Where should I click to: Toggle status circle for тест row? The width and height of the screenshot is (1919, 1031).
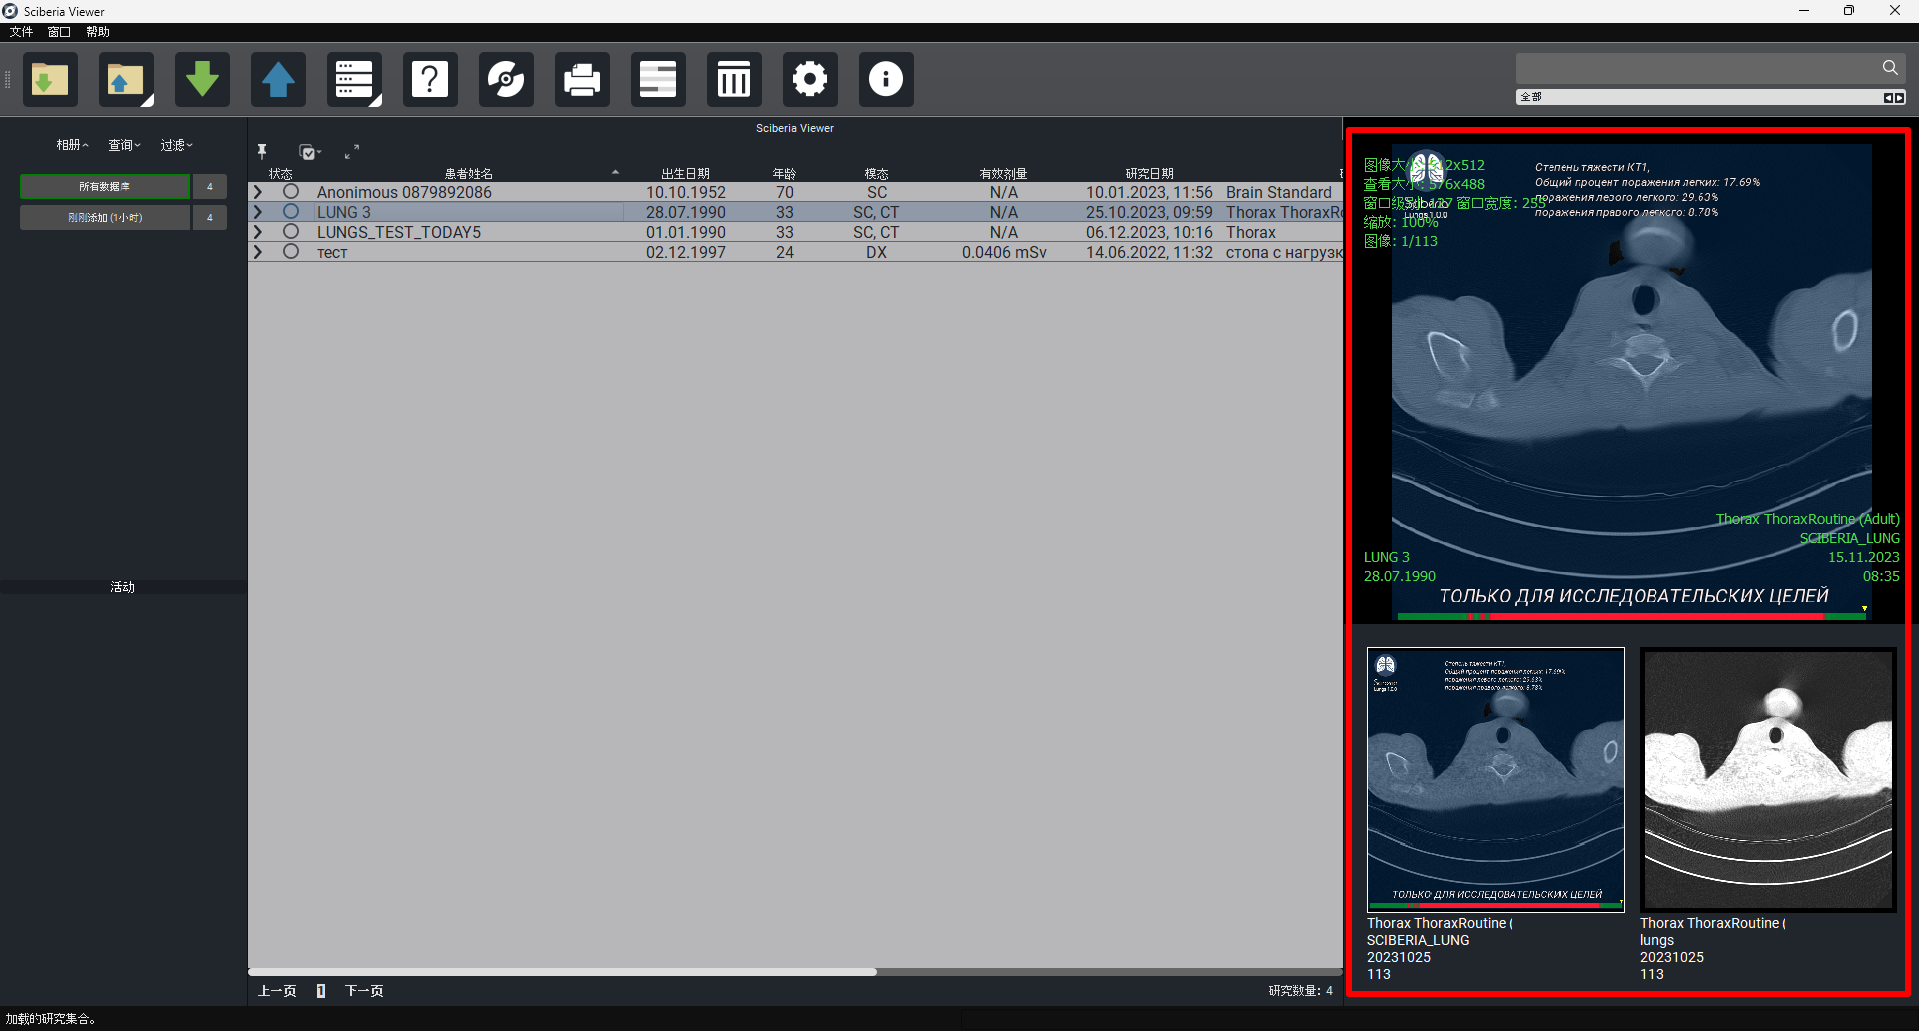[x=291, y=251]
